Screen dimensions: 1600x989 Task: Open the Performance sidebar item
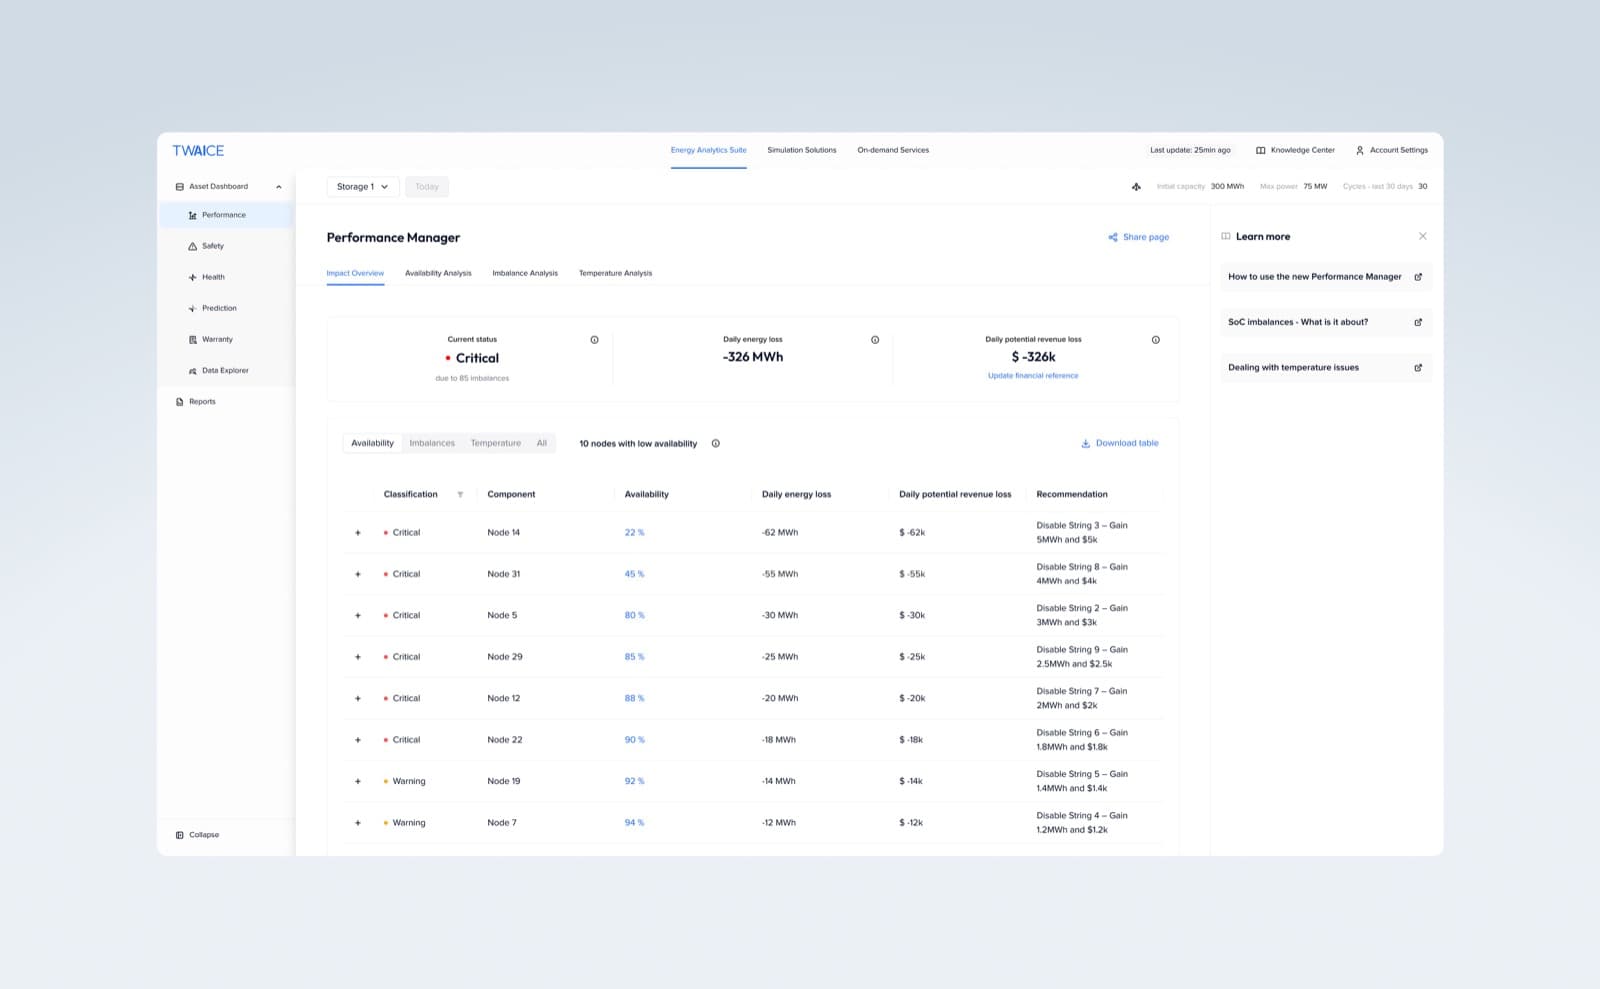[226, 215]
